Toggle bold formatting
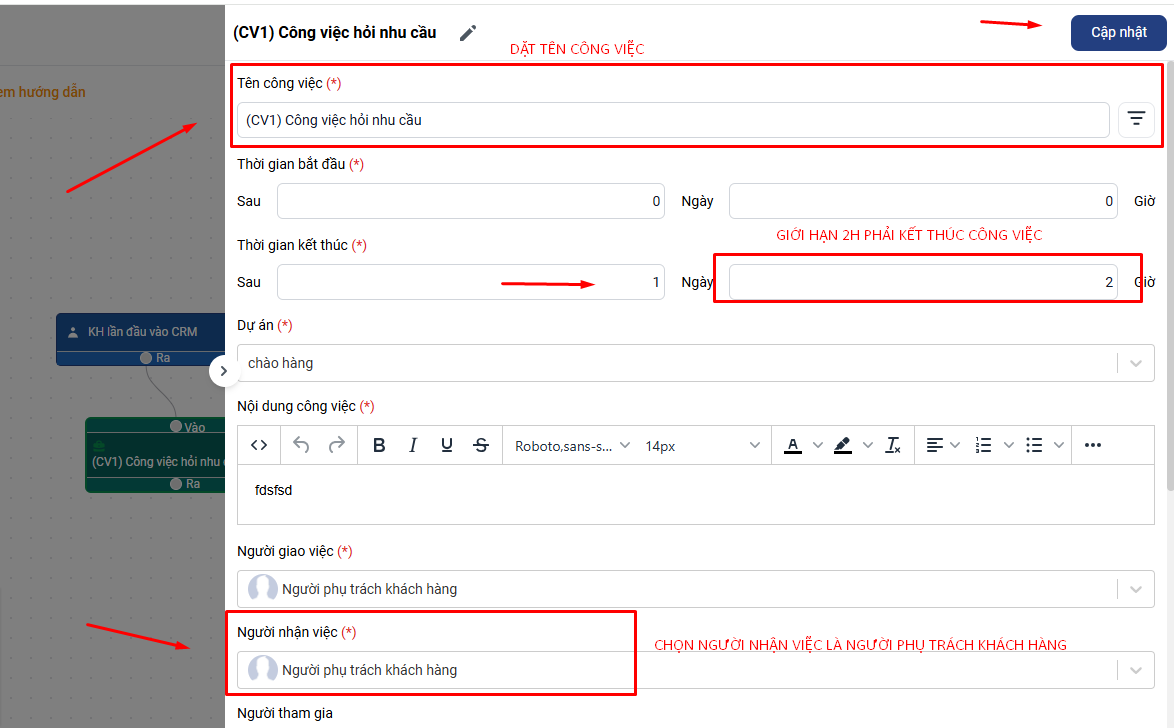1174x728 pixels. [x=379, y=445]
